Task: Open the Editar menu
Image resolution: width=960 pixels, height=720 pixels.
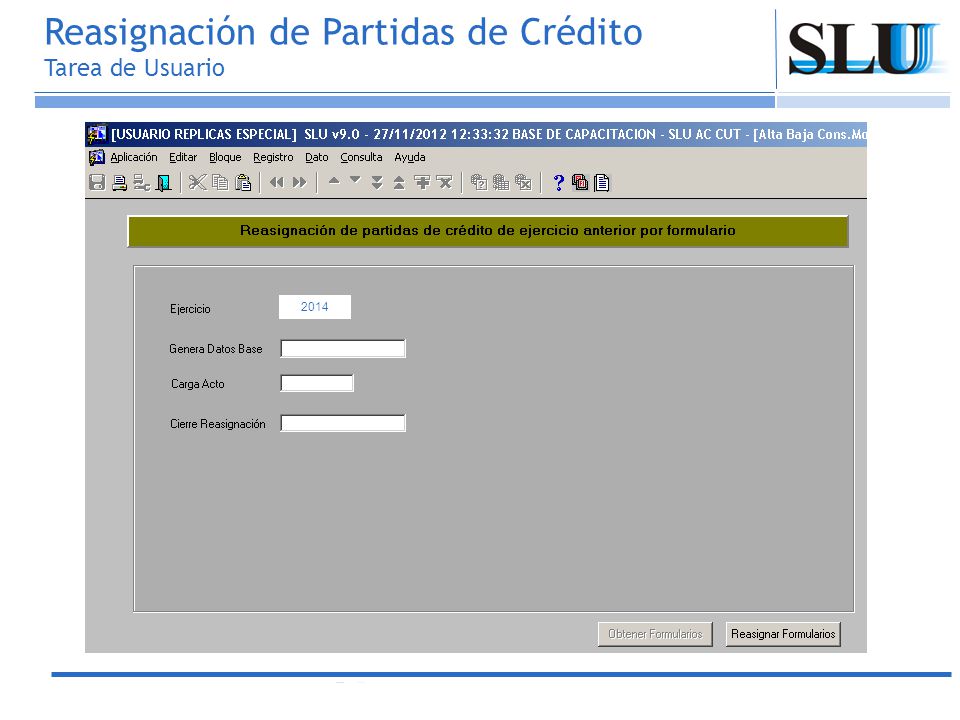Action: 183,157
